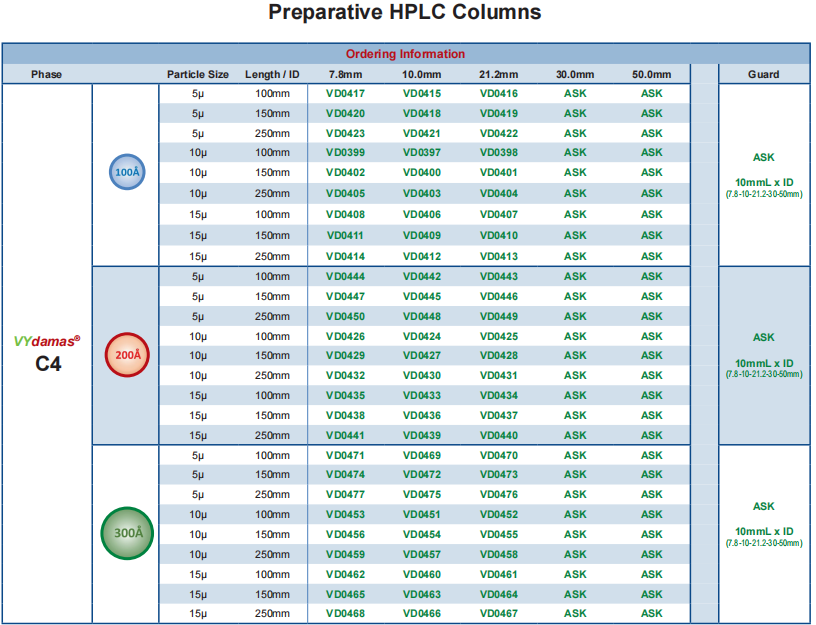816x625 pixels.
Task: Select part number VD0453
Action: (346, 514)
